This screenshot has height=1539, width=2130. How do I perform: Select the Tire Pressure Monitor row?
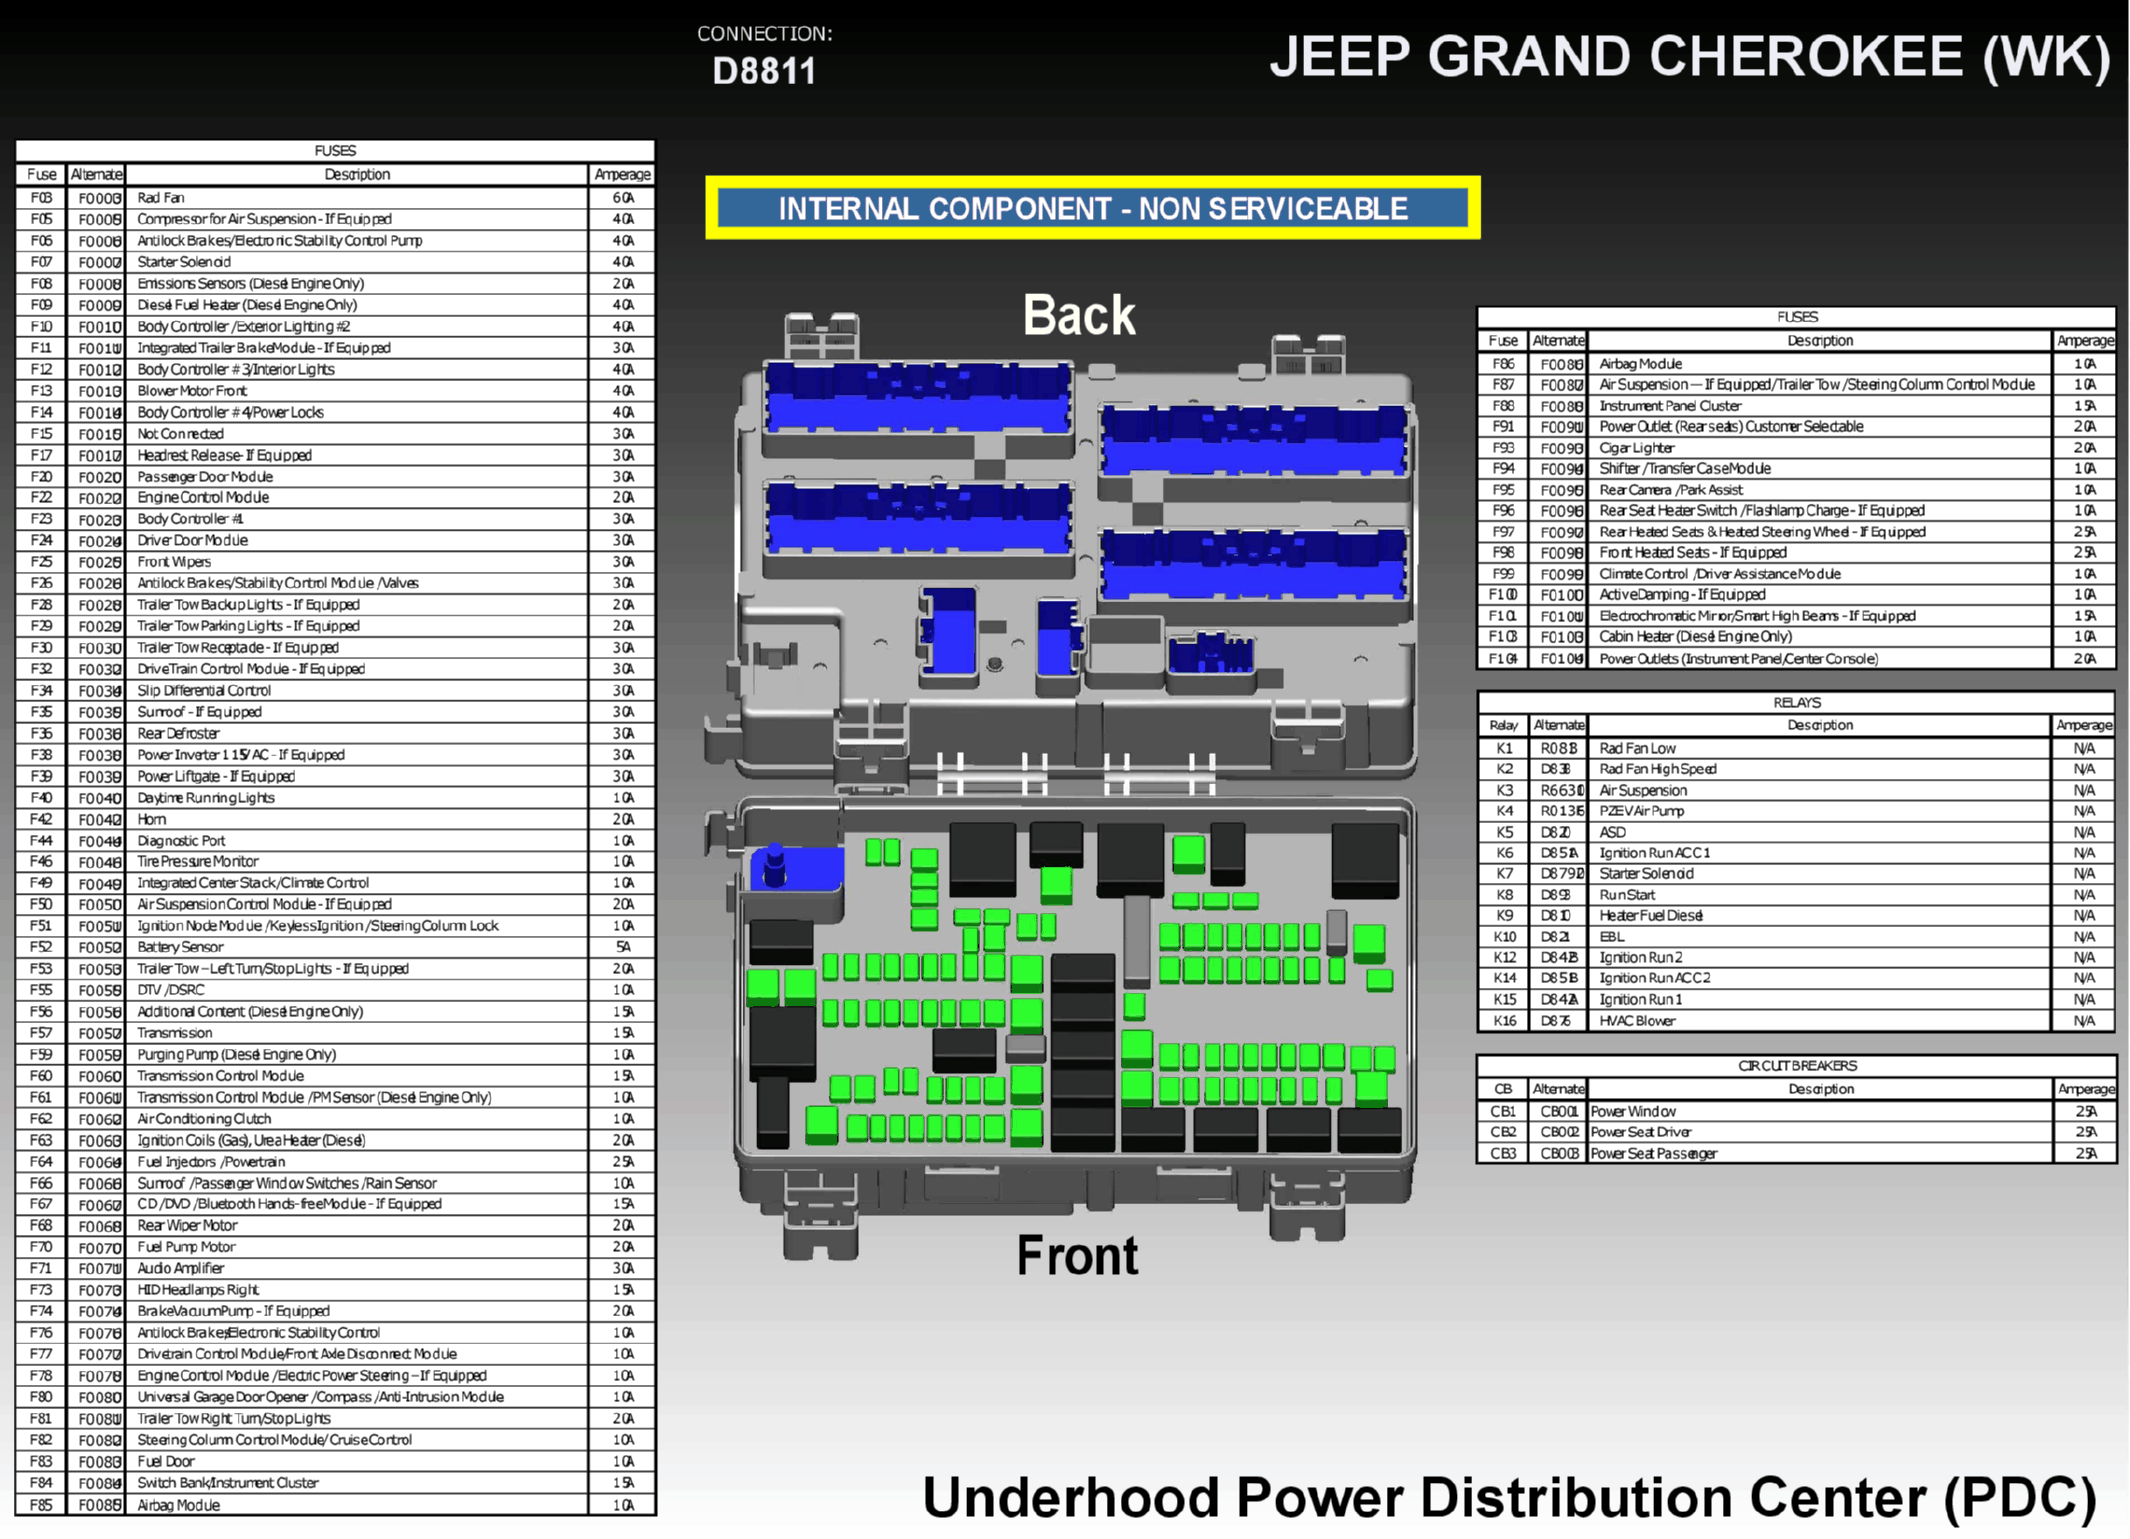click(336, 862)
